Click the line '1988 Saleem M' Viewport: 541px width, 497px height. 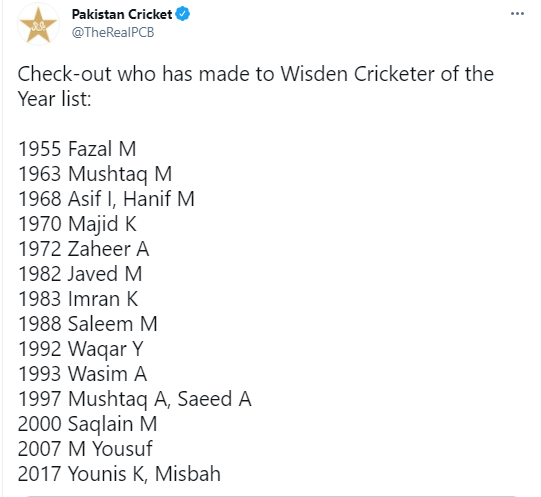point(88,324)
